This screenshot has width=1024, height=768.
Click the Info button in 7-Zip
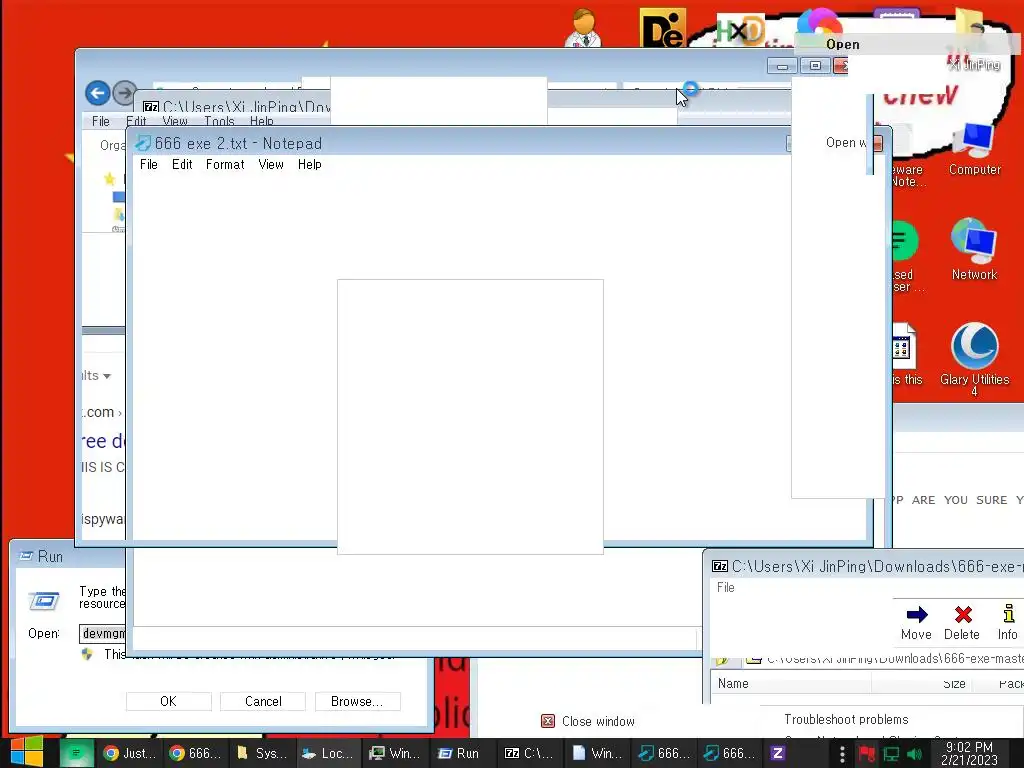pos(1008,622)
